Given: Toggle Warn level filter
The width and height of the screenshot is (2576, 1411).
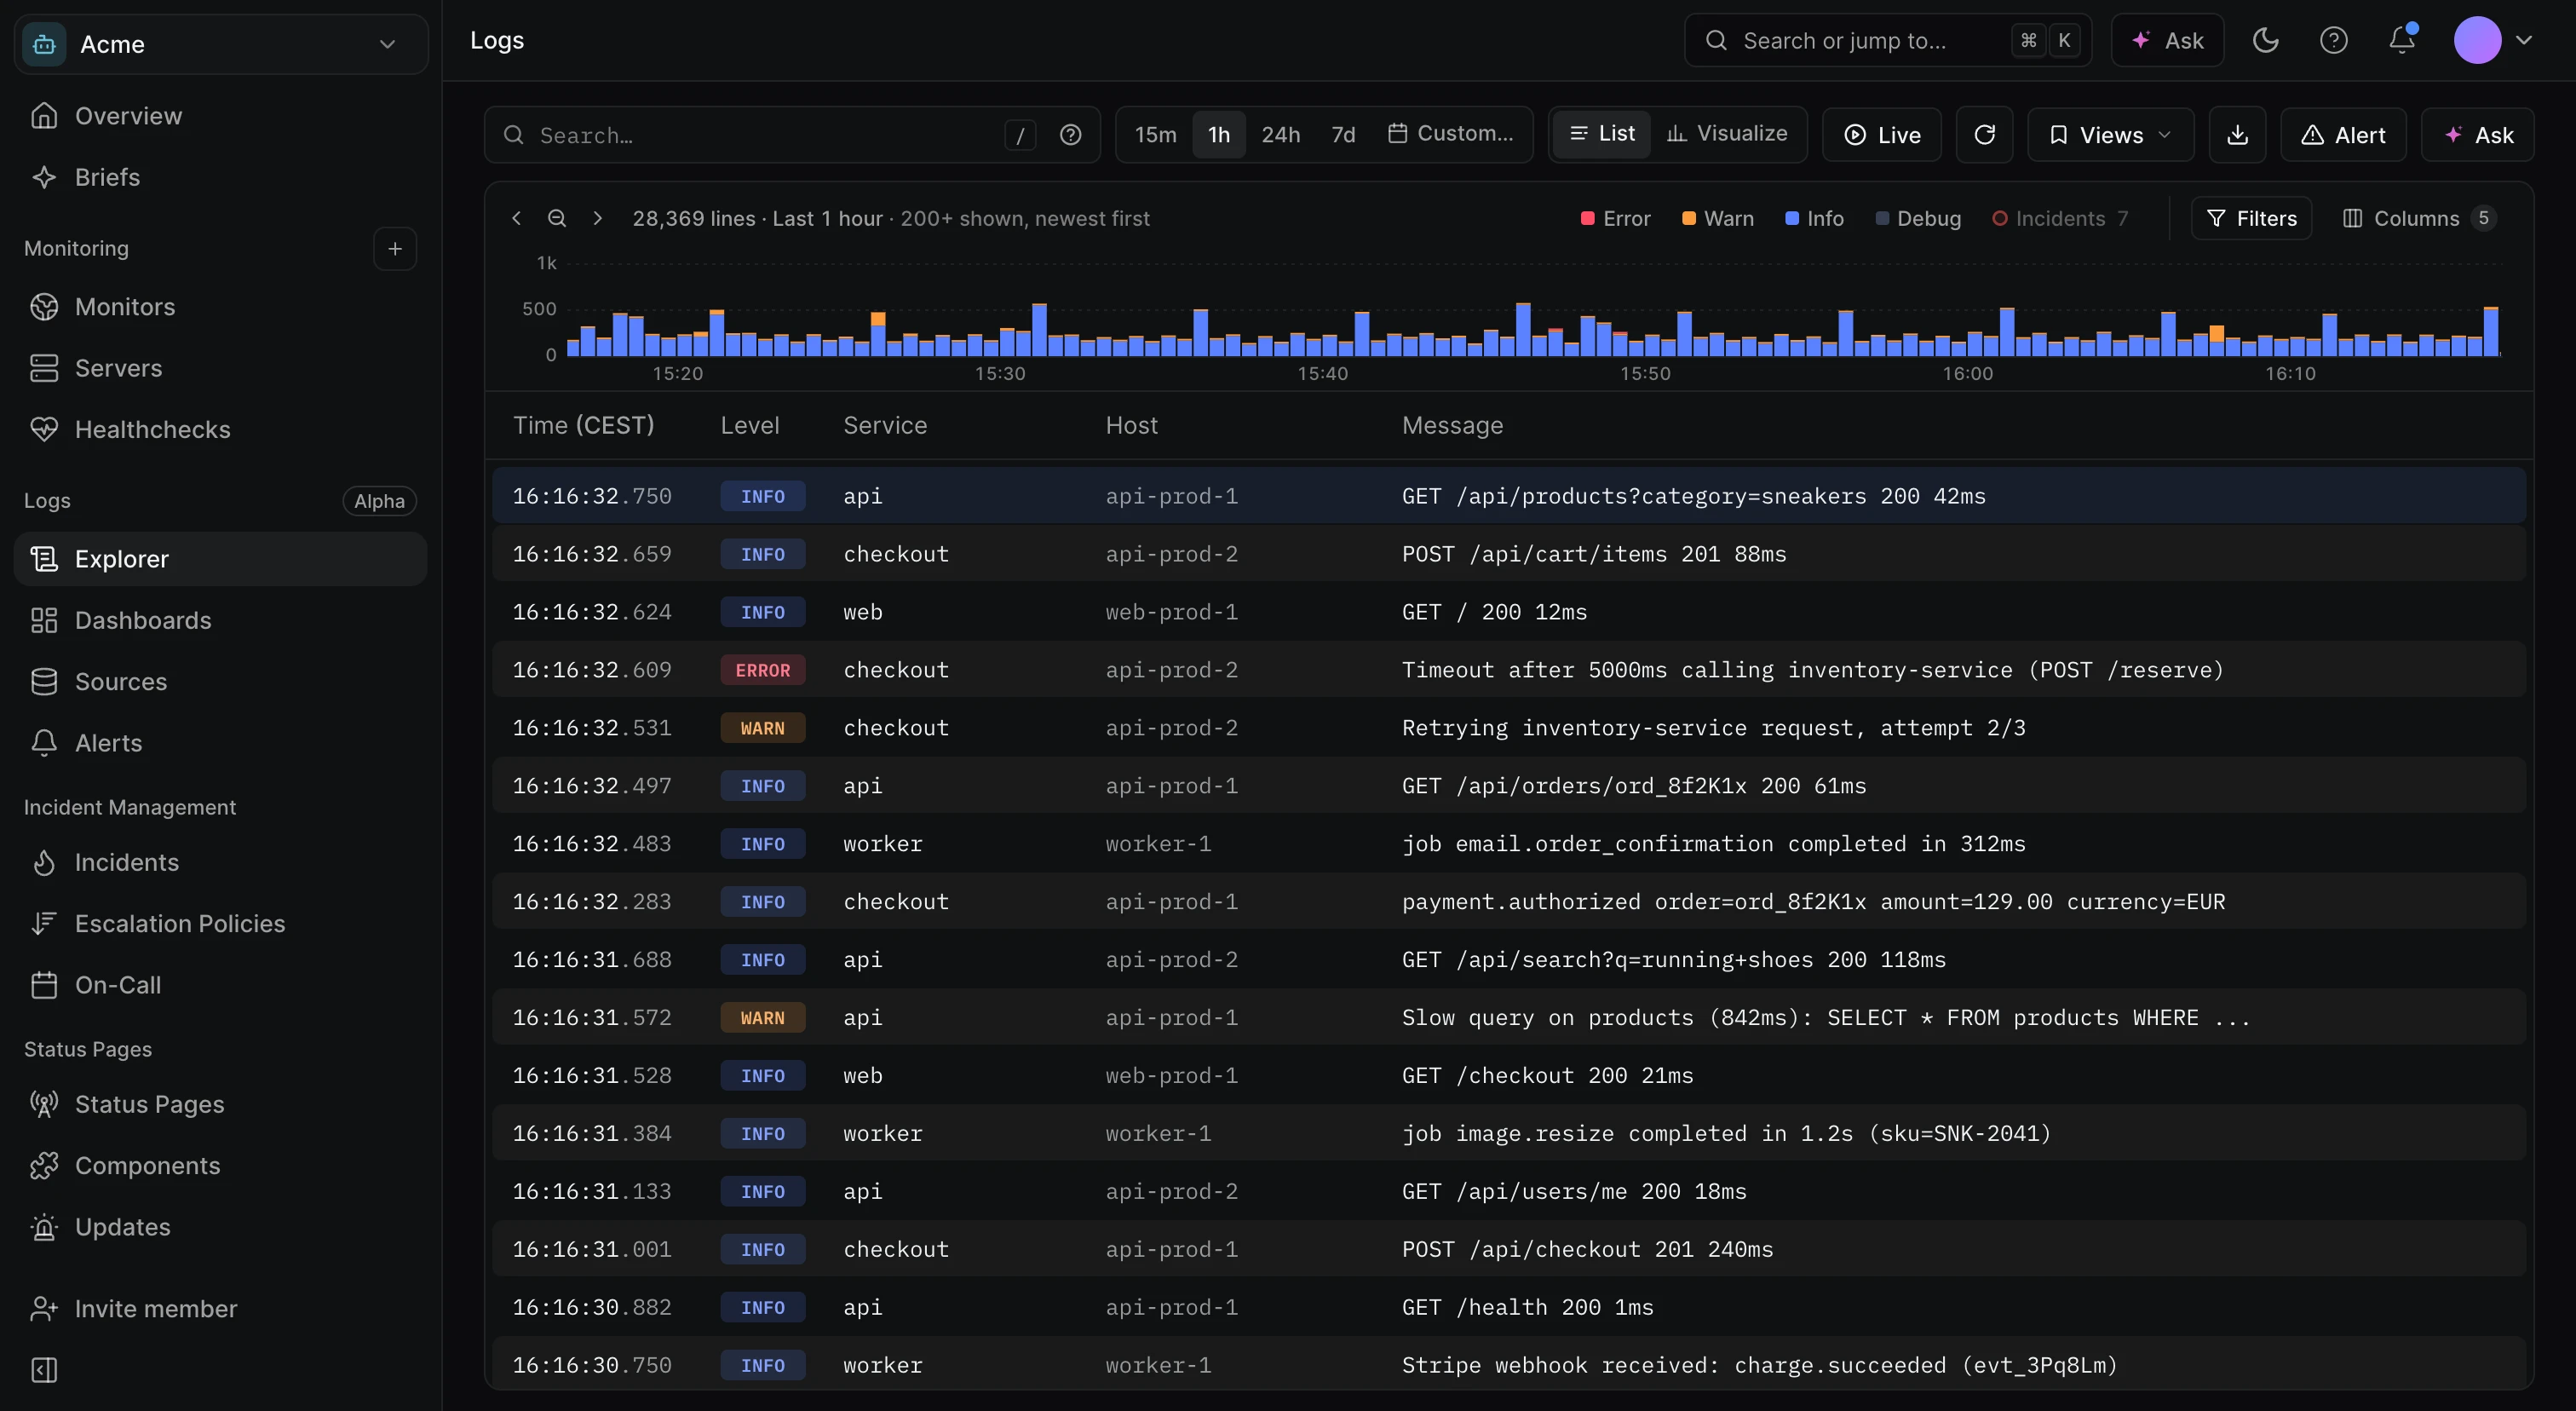Looking at the screenshot, I should (x=1718, y=218).
